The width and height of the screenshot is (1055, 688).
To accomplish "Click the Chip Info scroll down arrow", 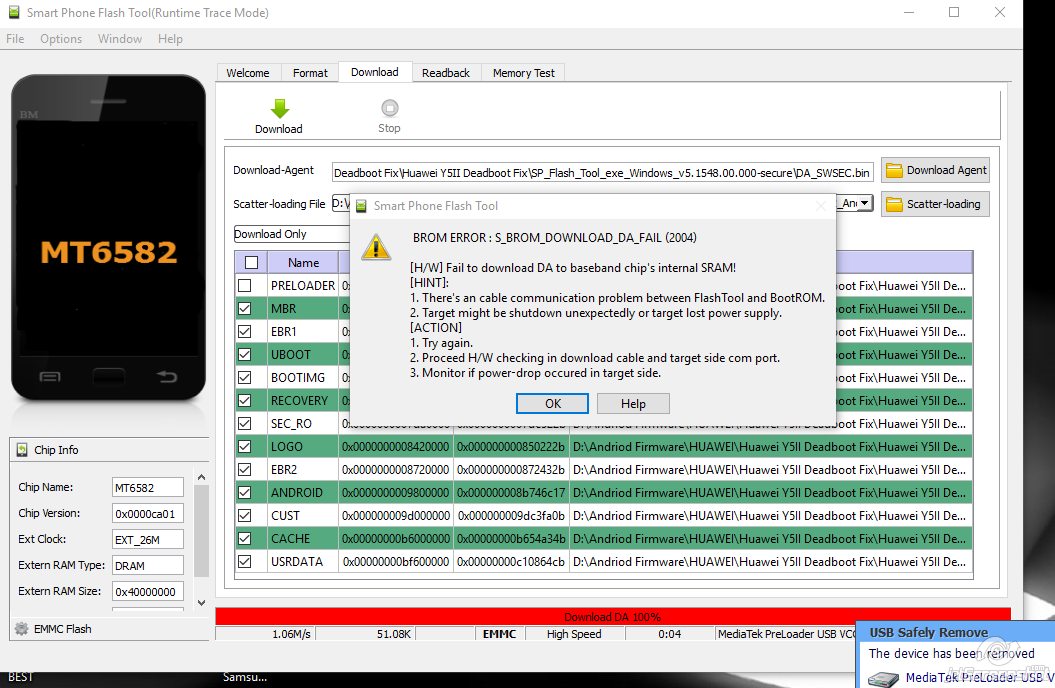I will (201, 603).
